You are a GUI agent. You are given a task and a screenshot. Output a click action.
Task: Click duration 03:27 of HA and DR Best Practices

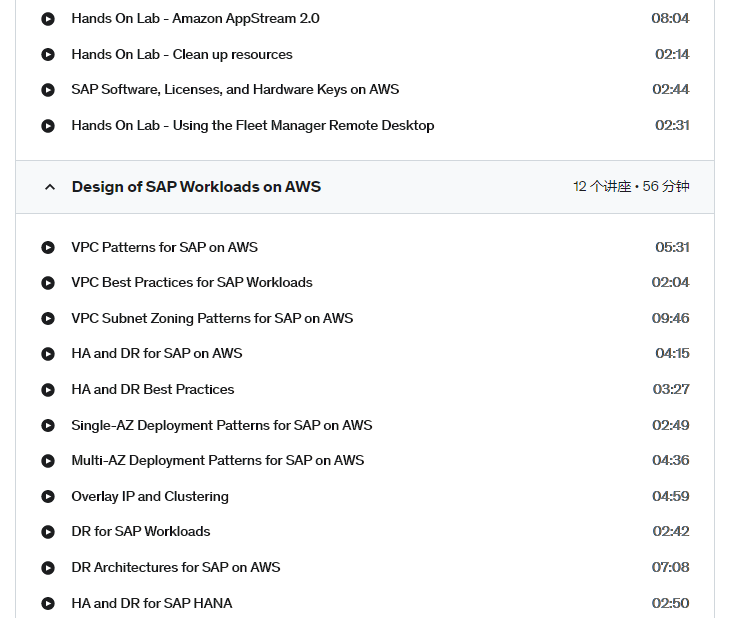(x=671, y=390)
